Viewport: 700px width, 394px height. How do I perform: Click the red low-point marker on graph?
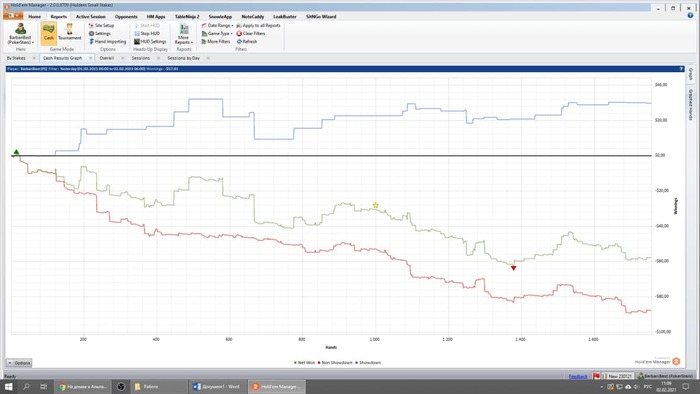[513, 268]
